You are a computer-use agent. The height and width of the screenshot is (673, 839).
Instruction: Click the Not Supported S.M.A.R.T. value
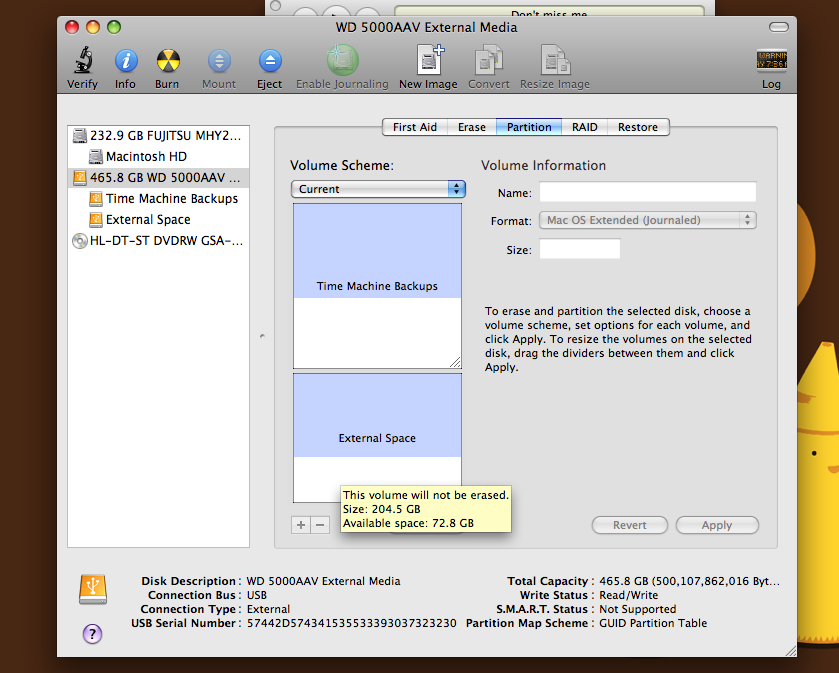[x=638, y=609]
